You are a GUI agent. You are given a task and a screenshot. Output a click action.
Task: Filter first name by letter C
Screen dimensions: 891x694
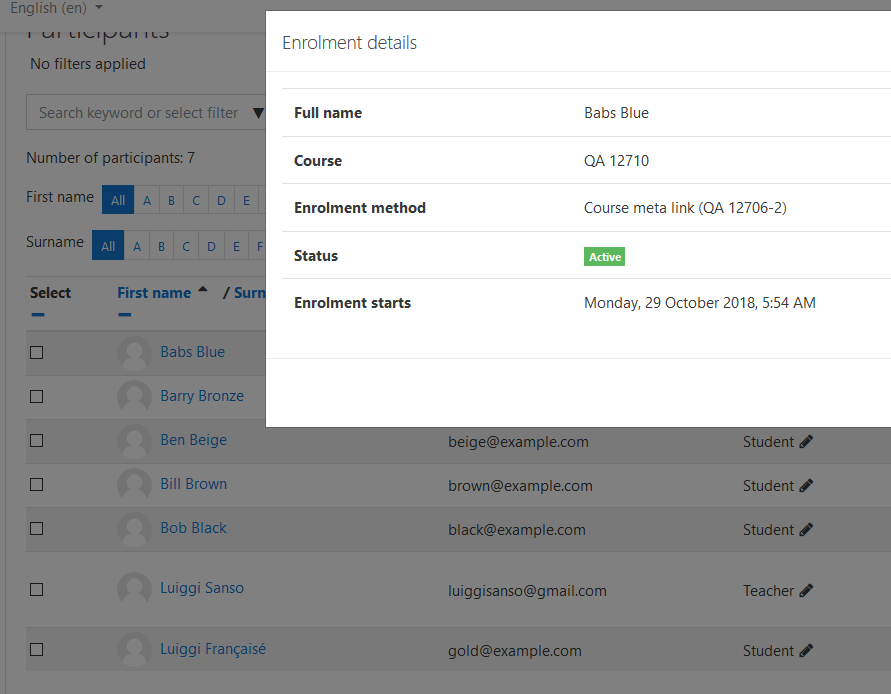click(x=196, y=200)
